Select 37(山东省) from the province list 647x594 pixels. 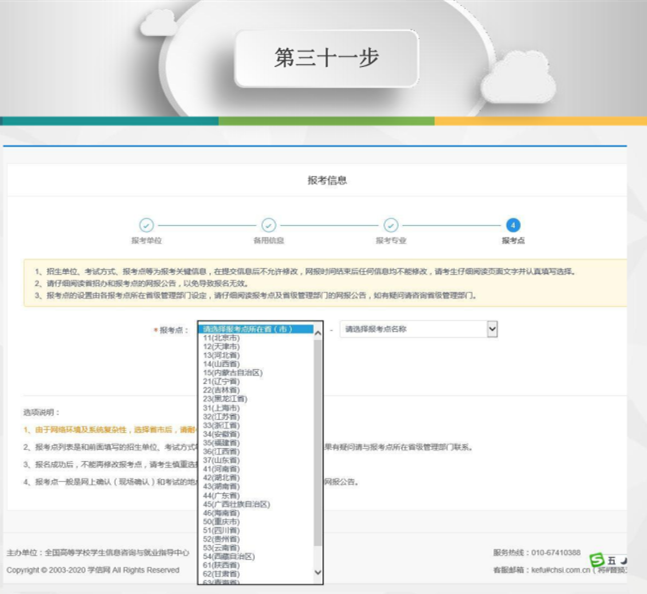[x=221, y=460]
